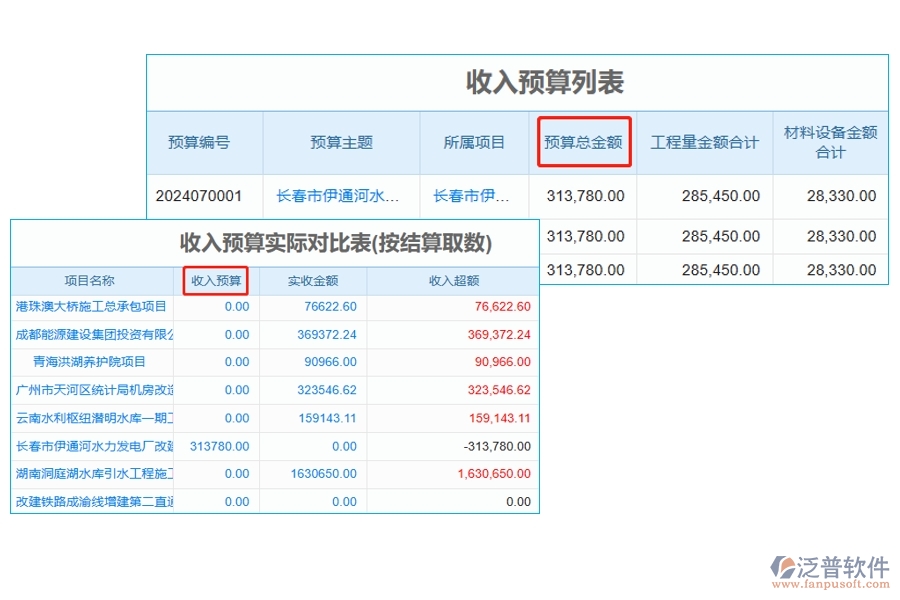Click the 工程量金额合计 column header
The height and width of the screenshot is (600, 900).
pos(705,142)
